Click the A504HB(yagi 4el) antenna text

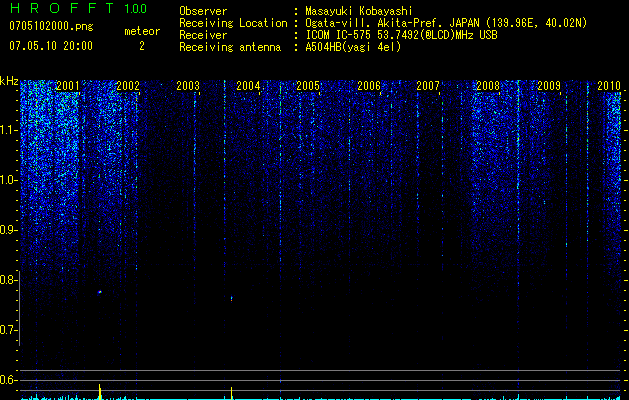click(353, 47)
